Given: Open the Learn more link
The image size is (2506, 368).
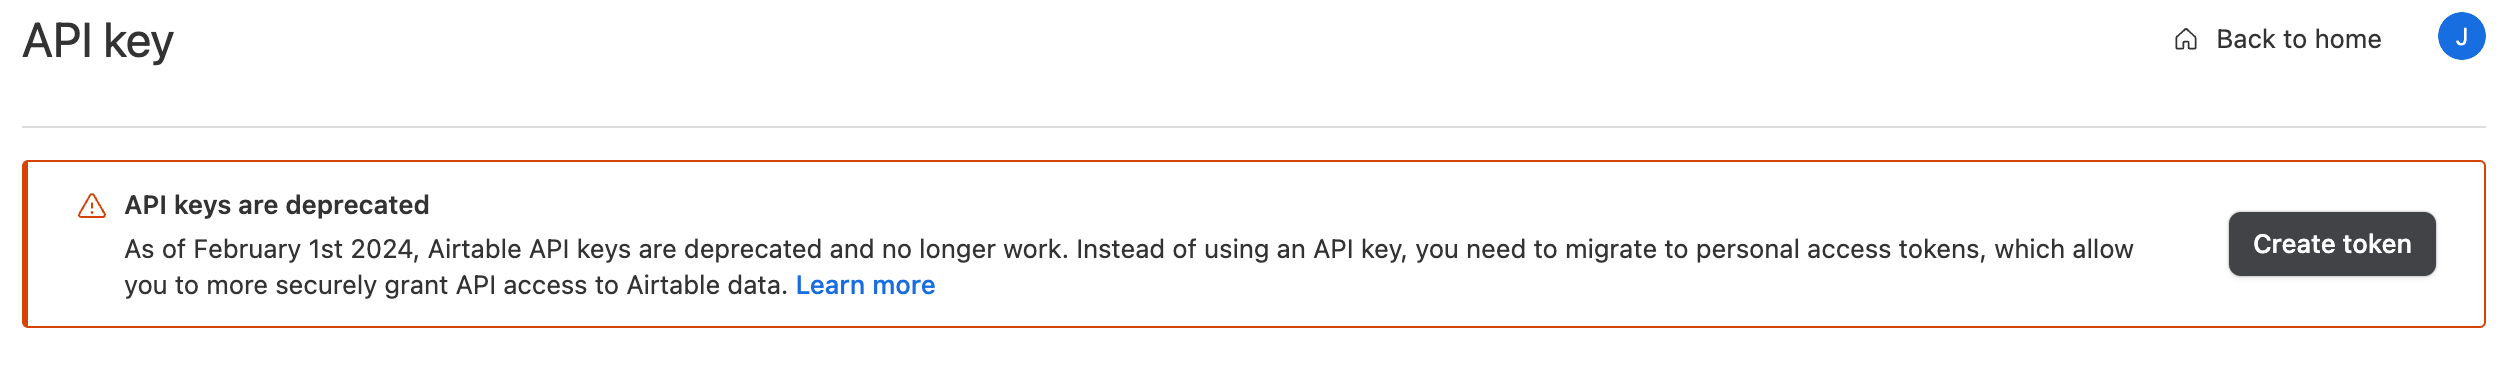Looking at the screenshot, I should tap(865, 285).
